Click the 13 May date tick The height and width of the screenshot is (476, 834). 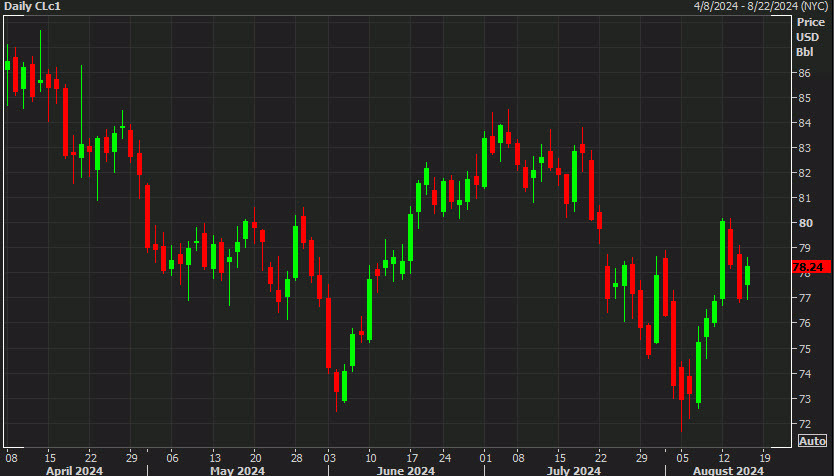coord(214,458)
